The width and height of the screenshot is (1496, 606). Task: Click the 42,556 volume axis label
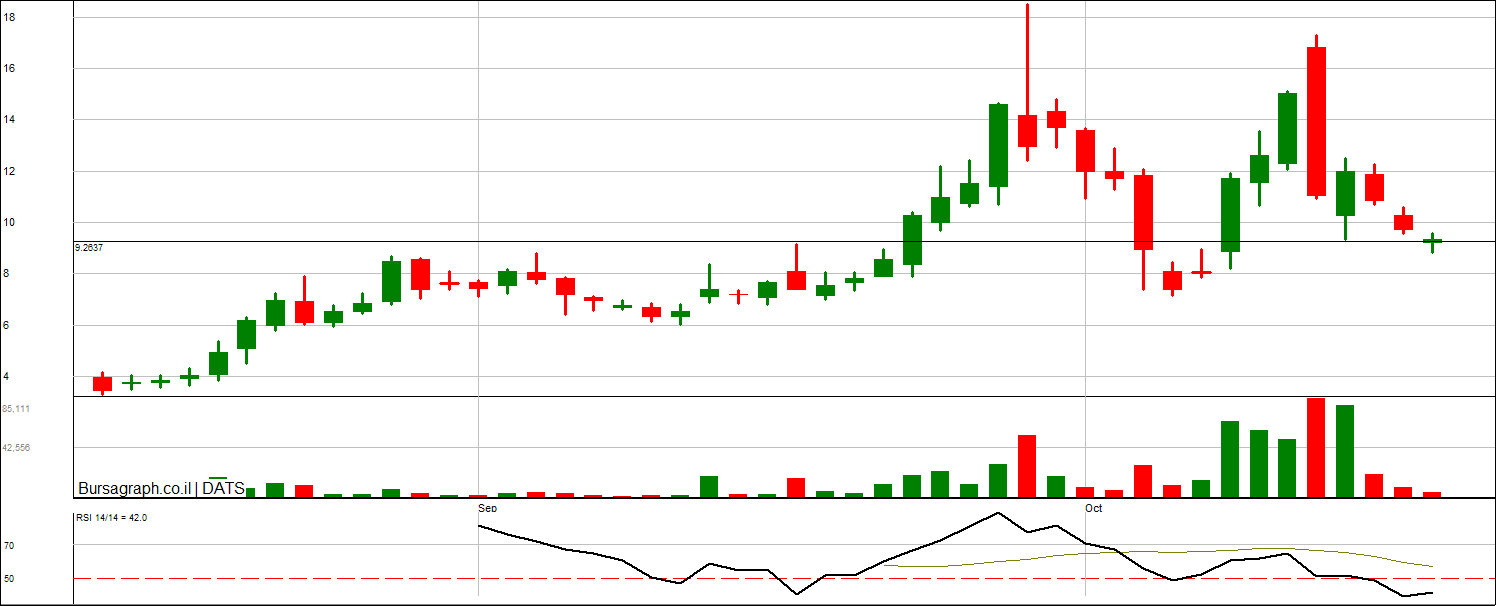click(16, 448)
